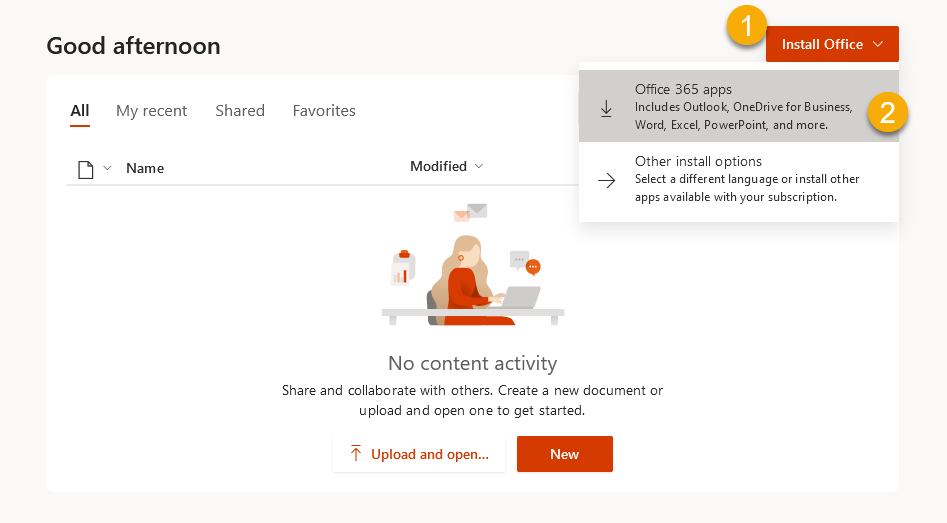Click download arrow icon beside Office 365 apps
Image resolution: width=947 pixels, height=523 pixels.
tap(606, 109)
